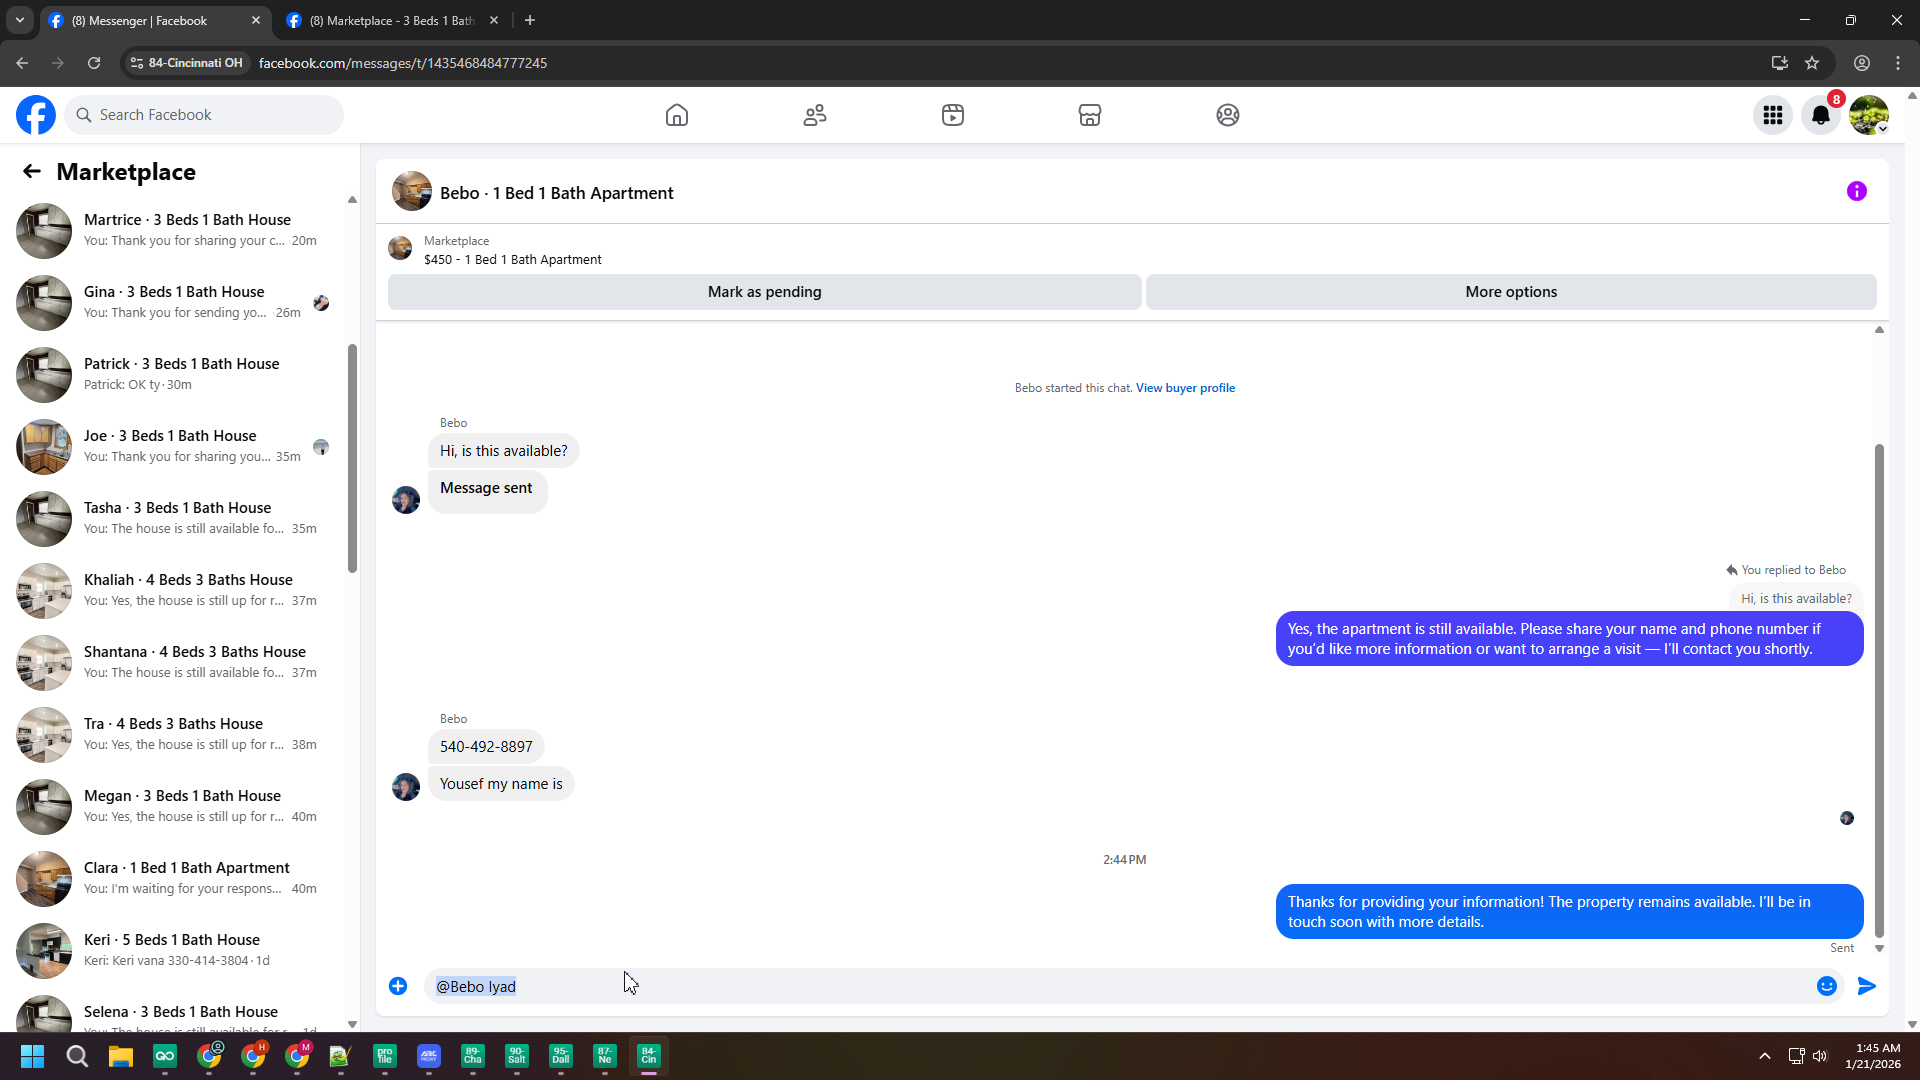Click the plus icon to add attachments

click(x=398, y=986)
